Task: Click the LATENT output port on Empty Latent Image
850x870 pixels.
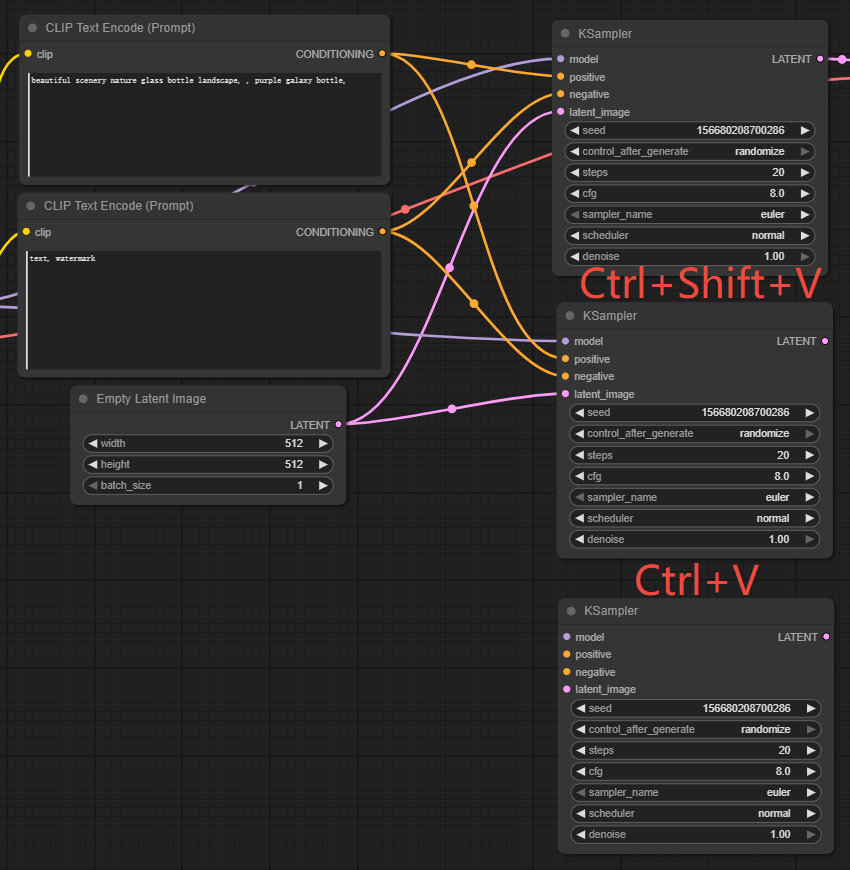Action: coord(338,425)
